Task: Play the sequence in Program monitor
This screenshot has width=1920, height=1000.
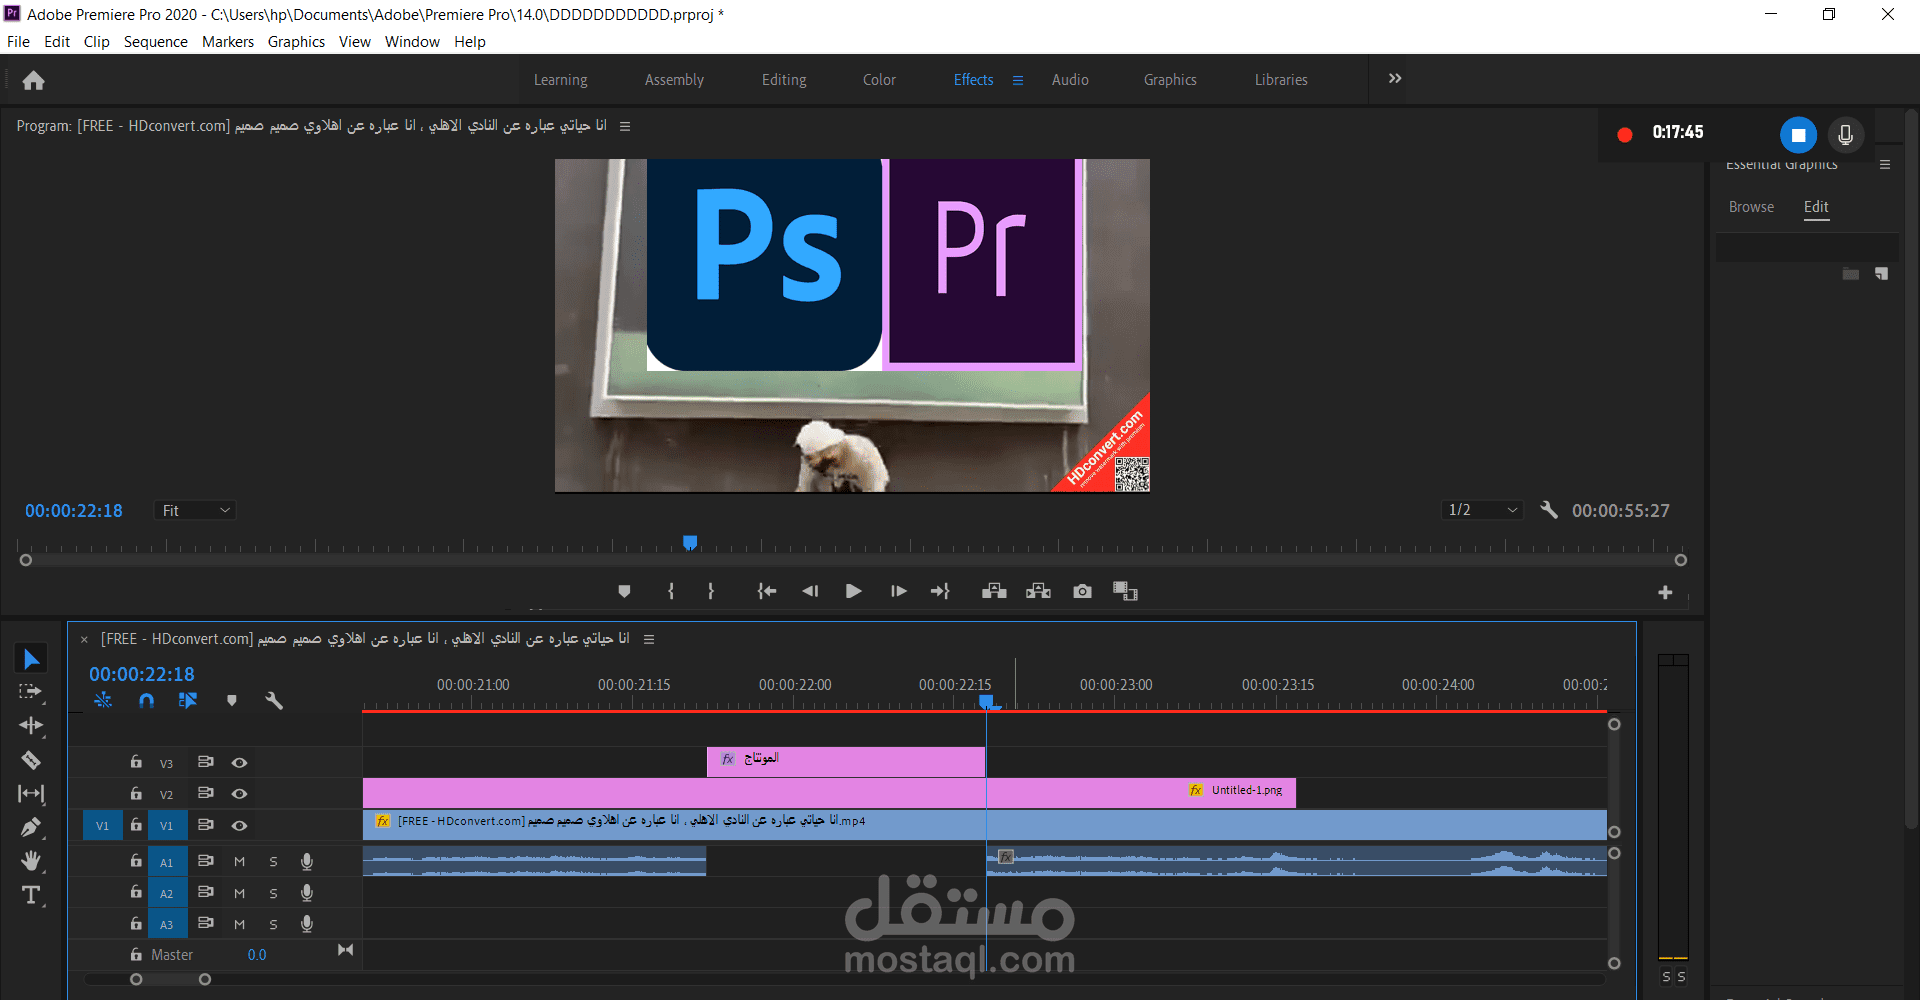Action: click(x=853, y=591)
